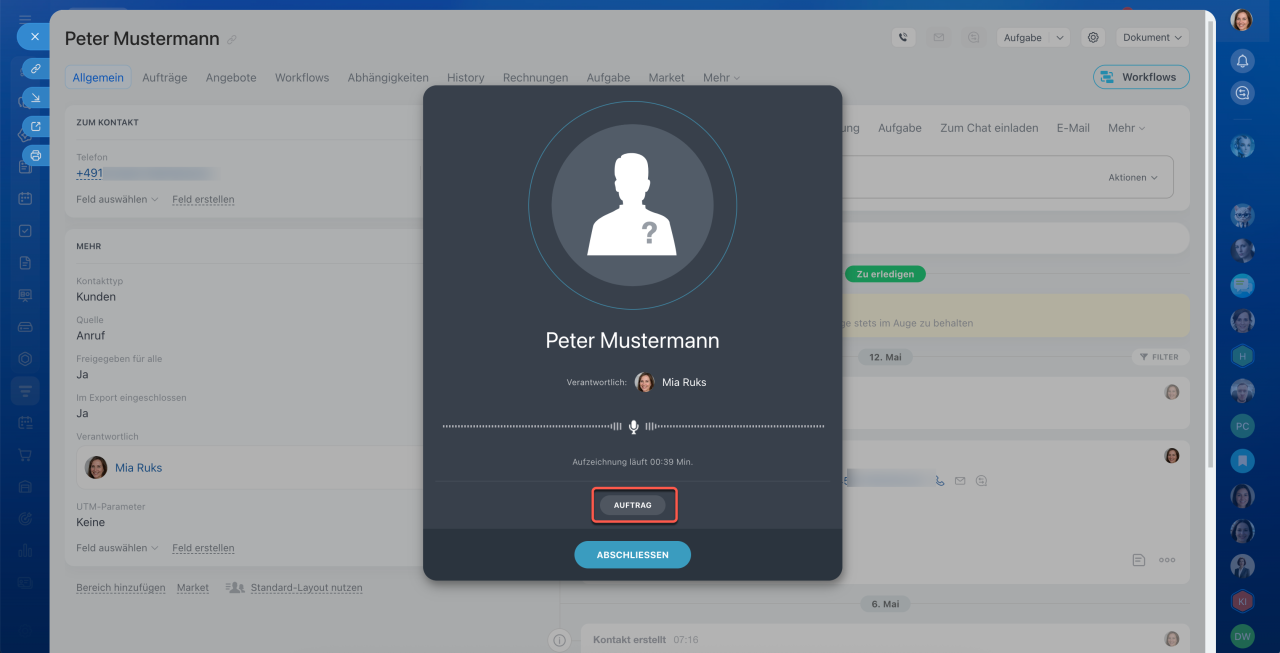Click the microphone icon in call window

click(633, 427)
